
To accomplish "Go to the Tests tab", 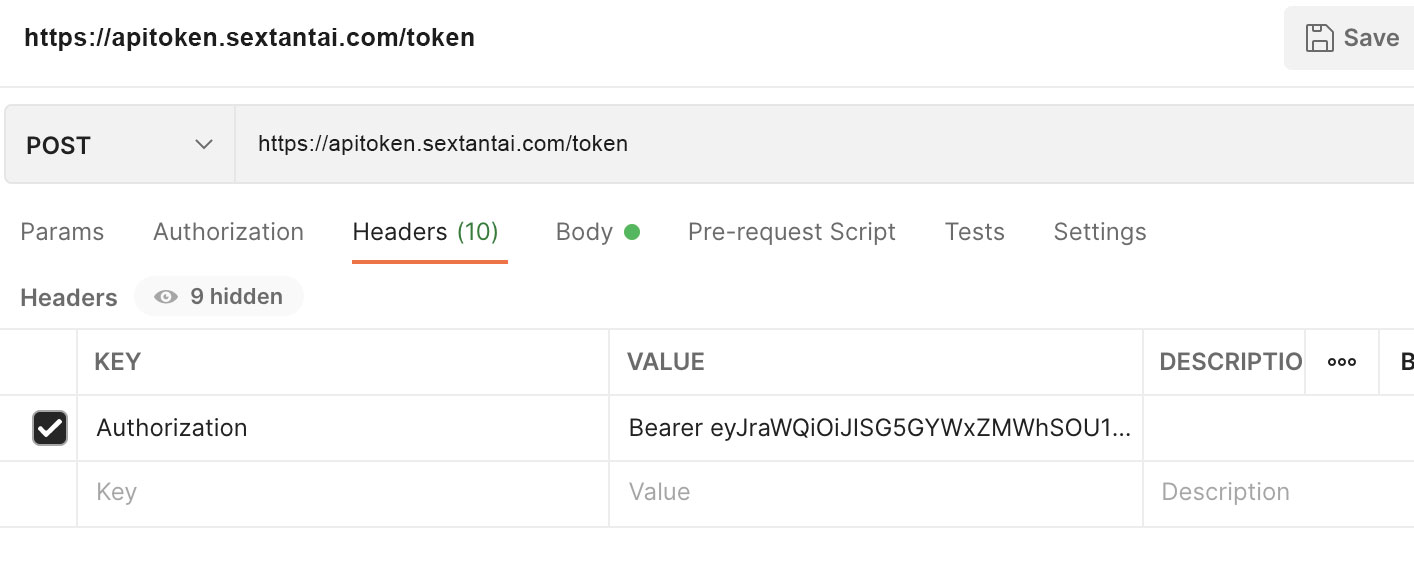I will pos(974,232).
